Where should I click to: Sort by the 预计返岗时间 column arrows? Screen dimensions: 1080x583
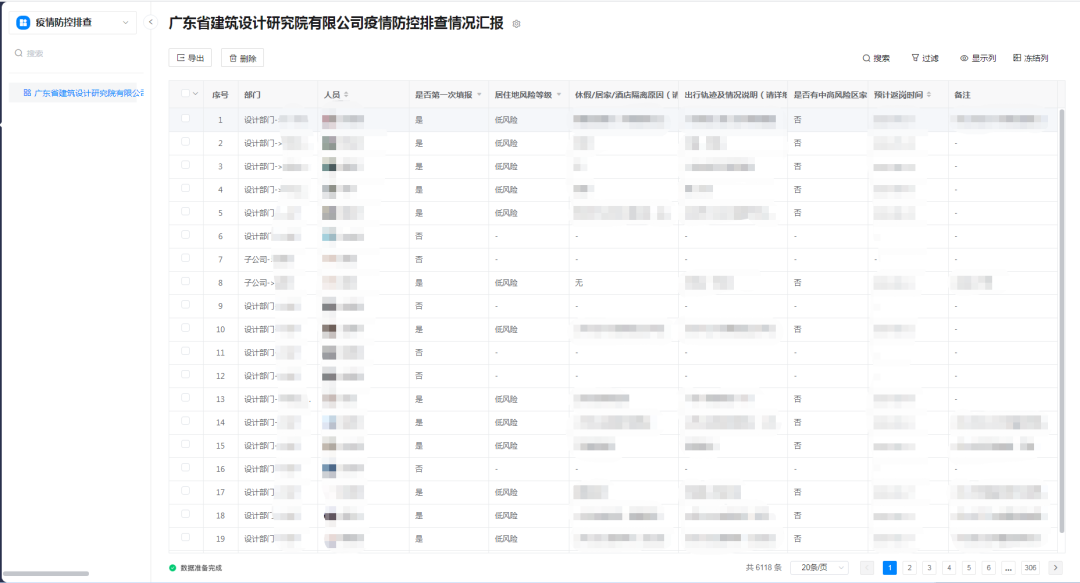[929, 94]
